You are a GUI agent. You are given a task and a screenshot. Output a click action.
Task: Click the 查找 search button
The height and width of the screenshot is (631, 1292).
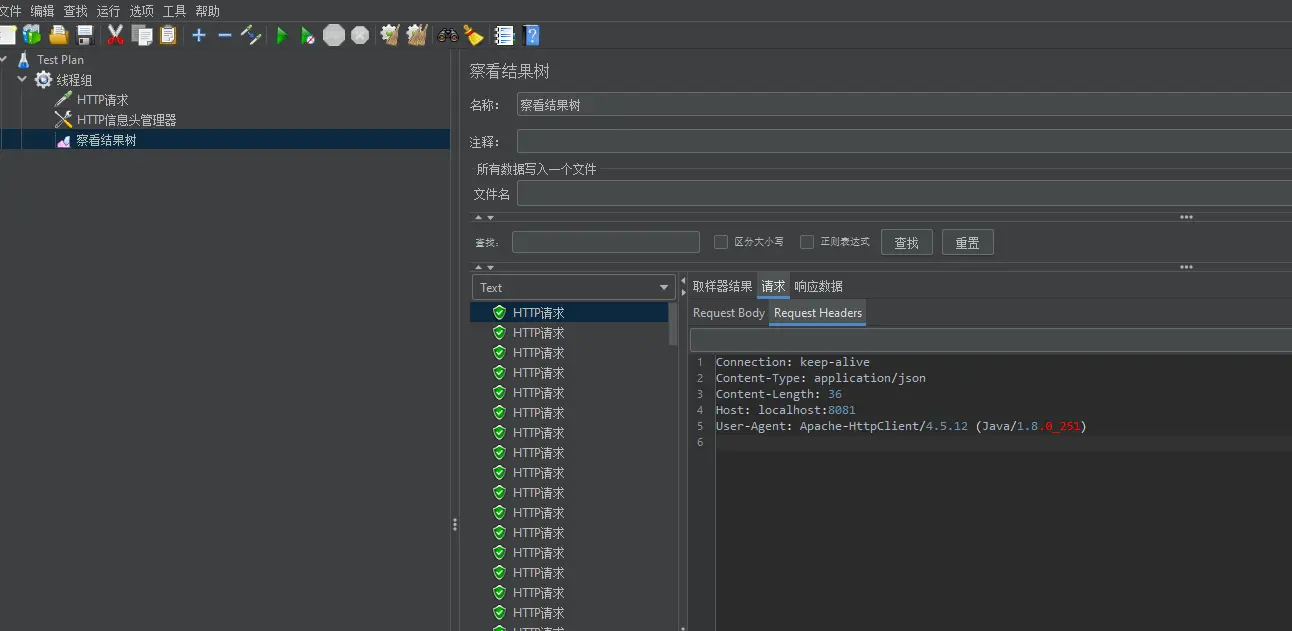point(906,243)
